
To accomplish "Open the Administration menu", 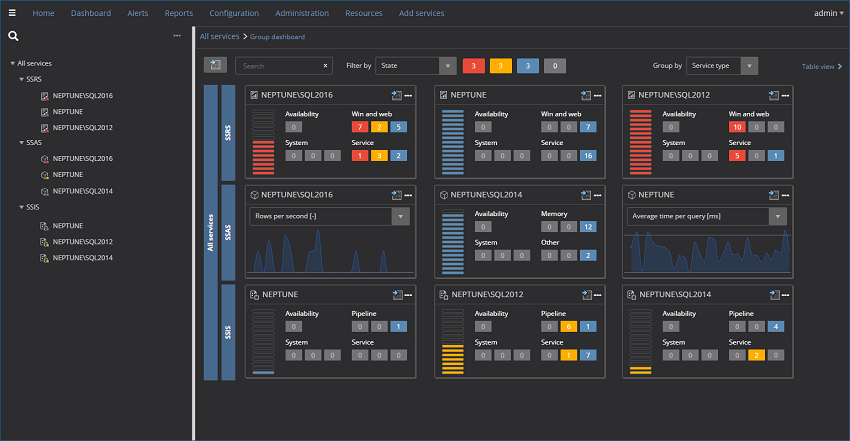I will [x=302, y=13].
